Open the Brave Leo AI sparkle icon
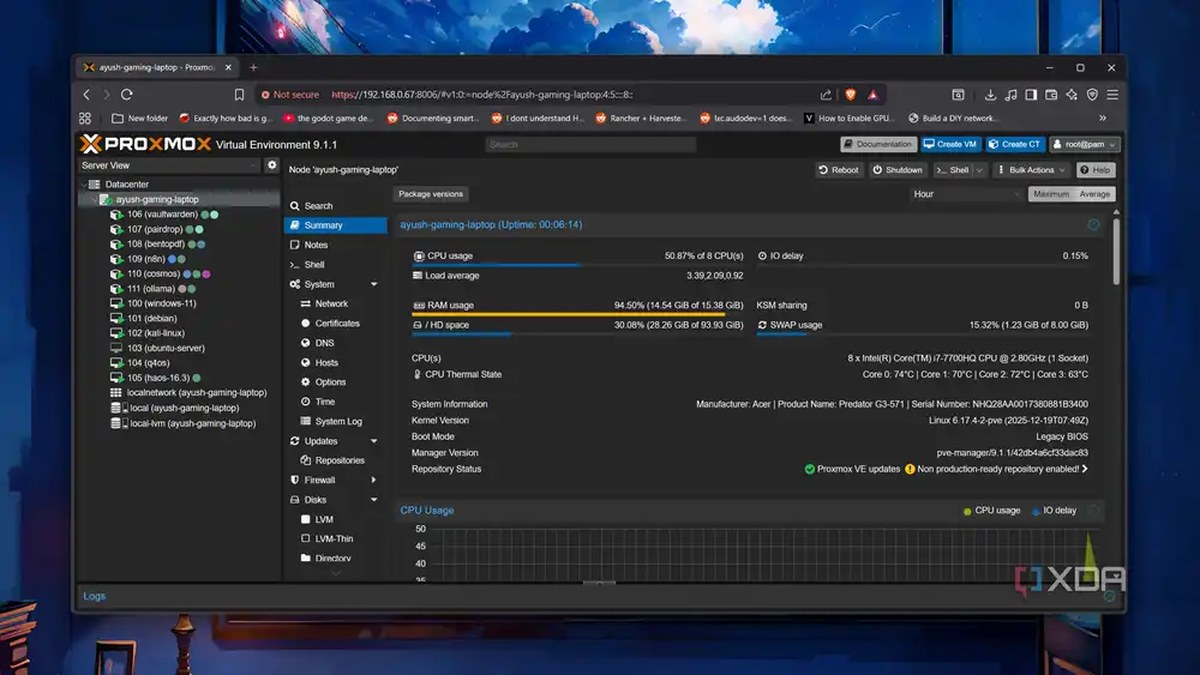The image size is (1200, 675). point(1072,94)
